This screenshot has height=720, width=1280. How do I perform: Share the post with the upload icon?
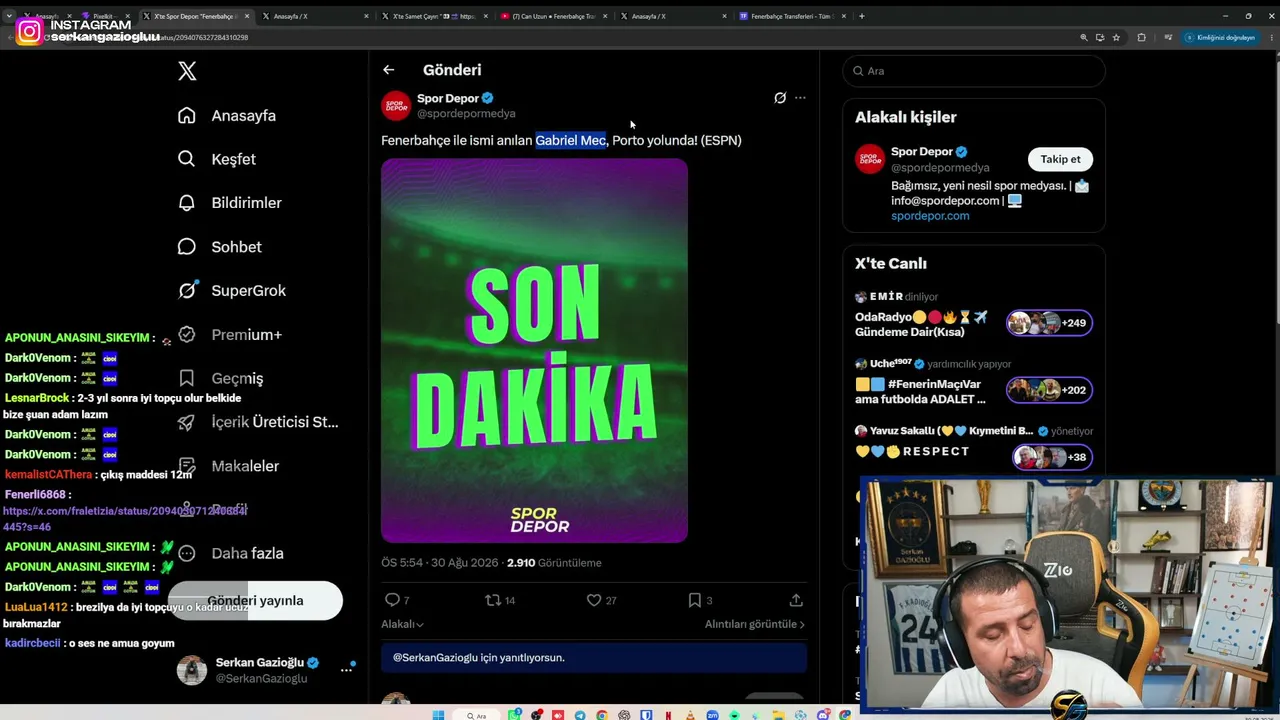(796, 600)
